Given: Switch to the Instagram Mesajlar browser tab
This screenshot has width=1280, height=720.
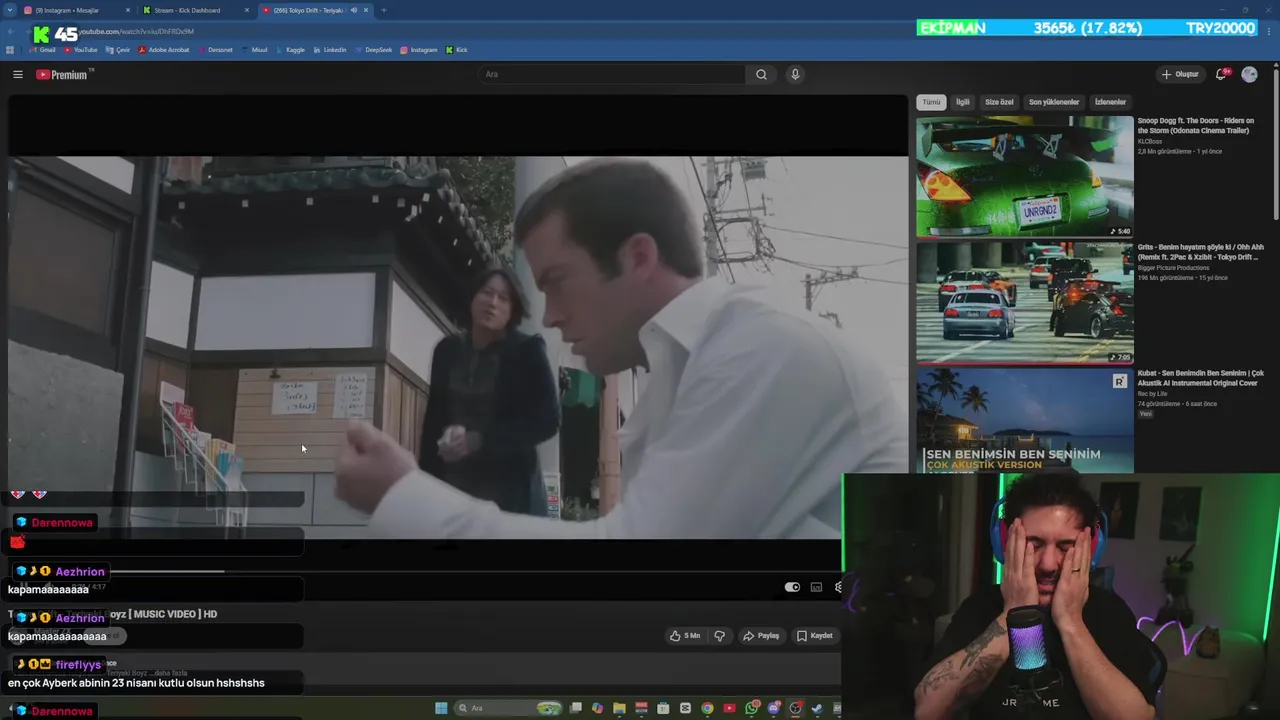Looking at the screenshot, I should [75, 10].
